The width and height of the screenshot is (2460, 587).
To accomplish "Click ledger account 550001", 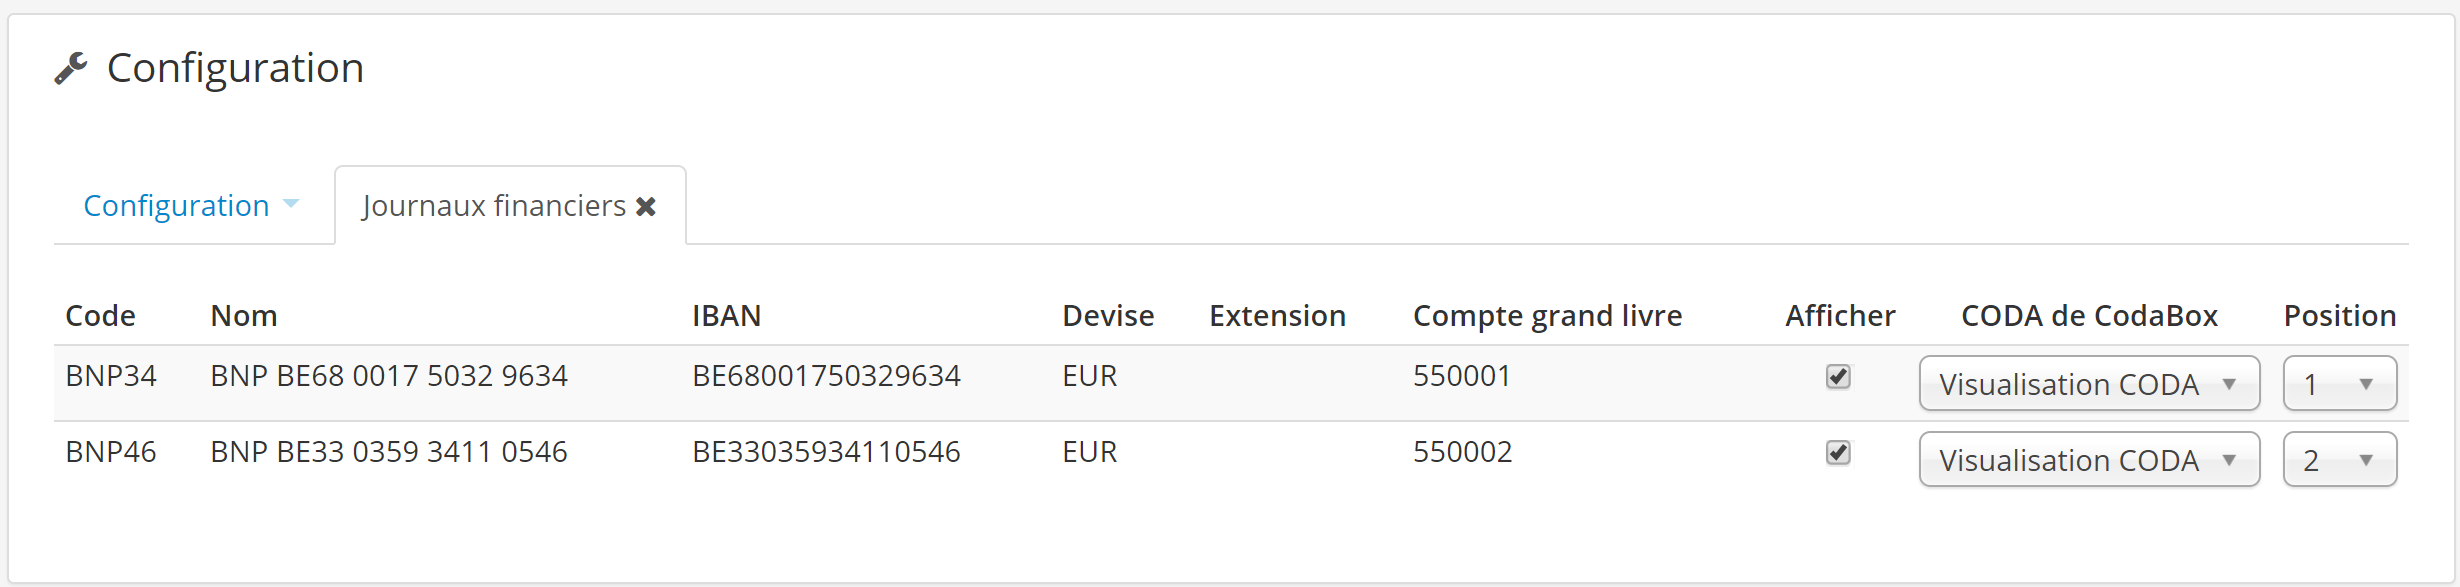I will pyautogui.click(x=1462, y=376).
